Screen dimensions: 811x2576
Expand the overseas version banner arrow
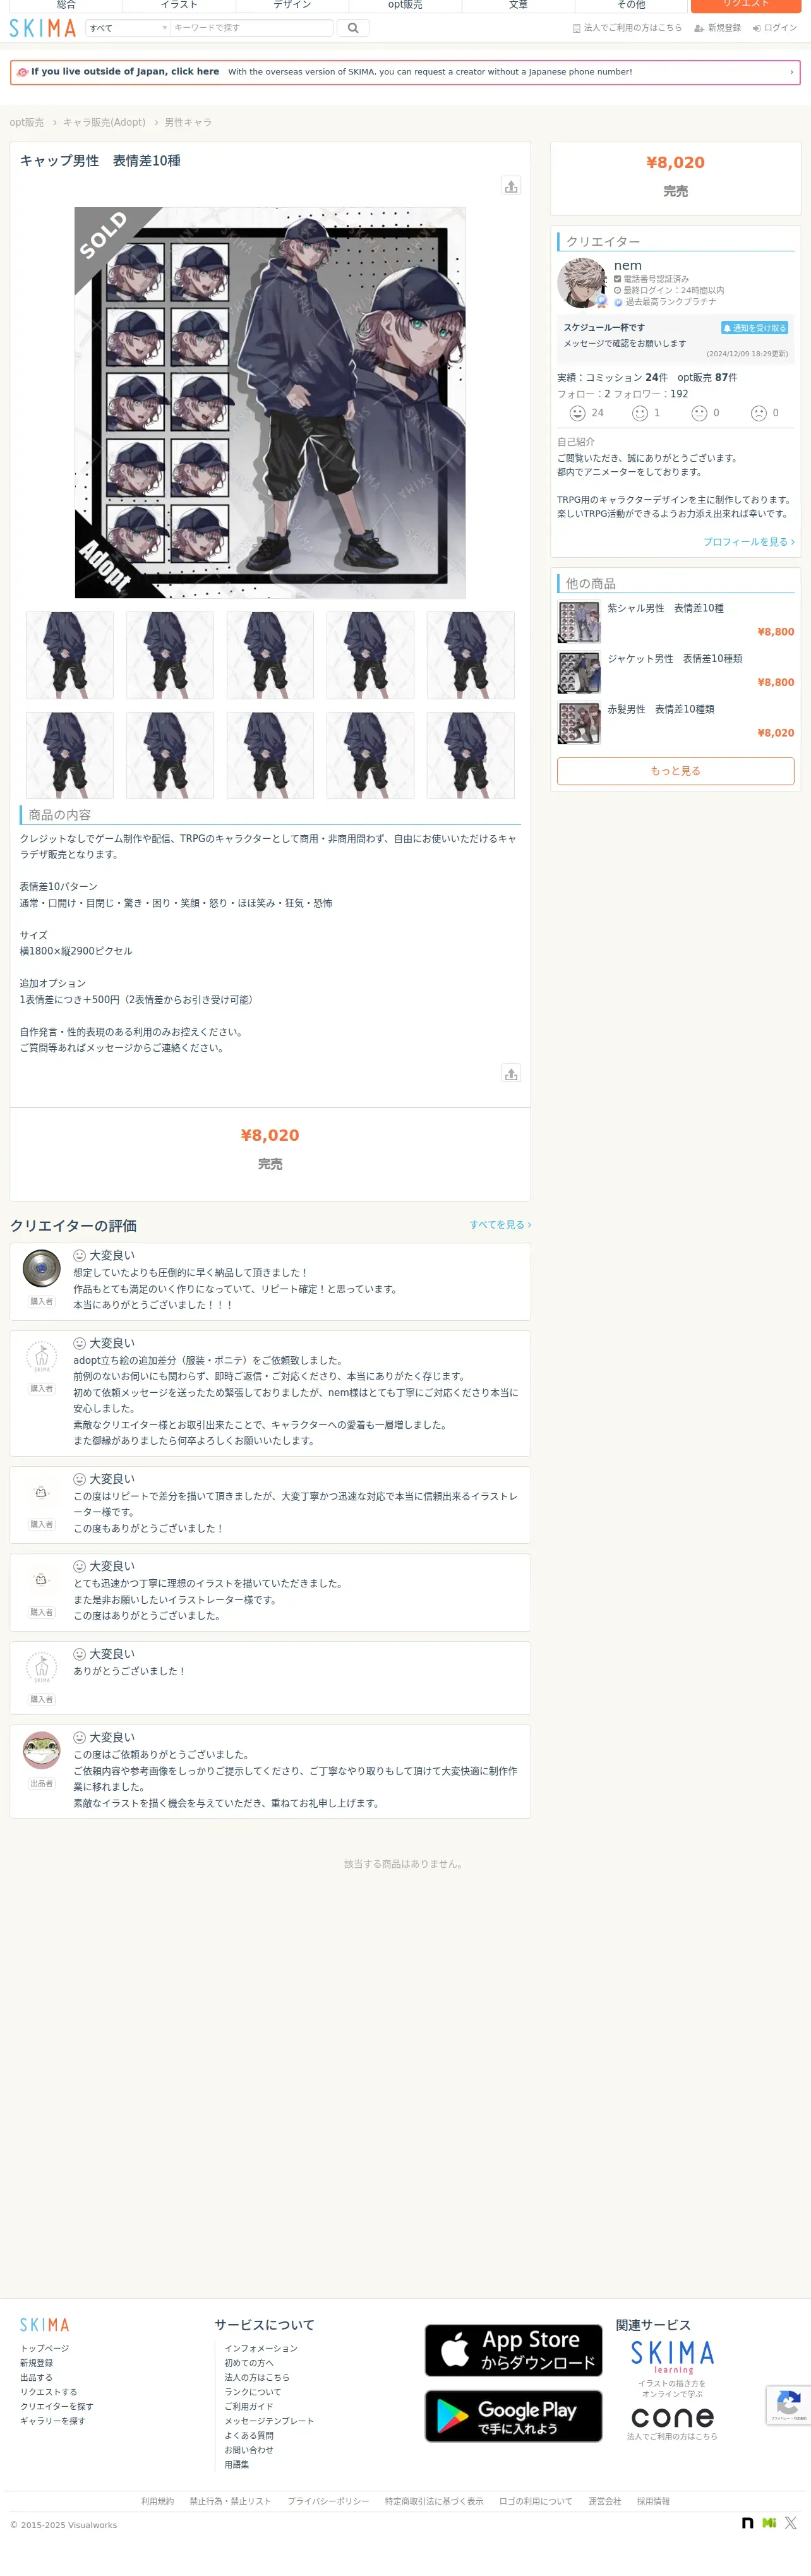pos(791,72)
